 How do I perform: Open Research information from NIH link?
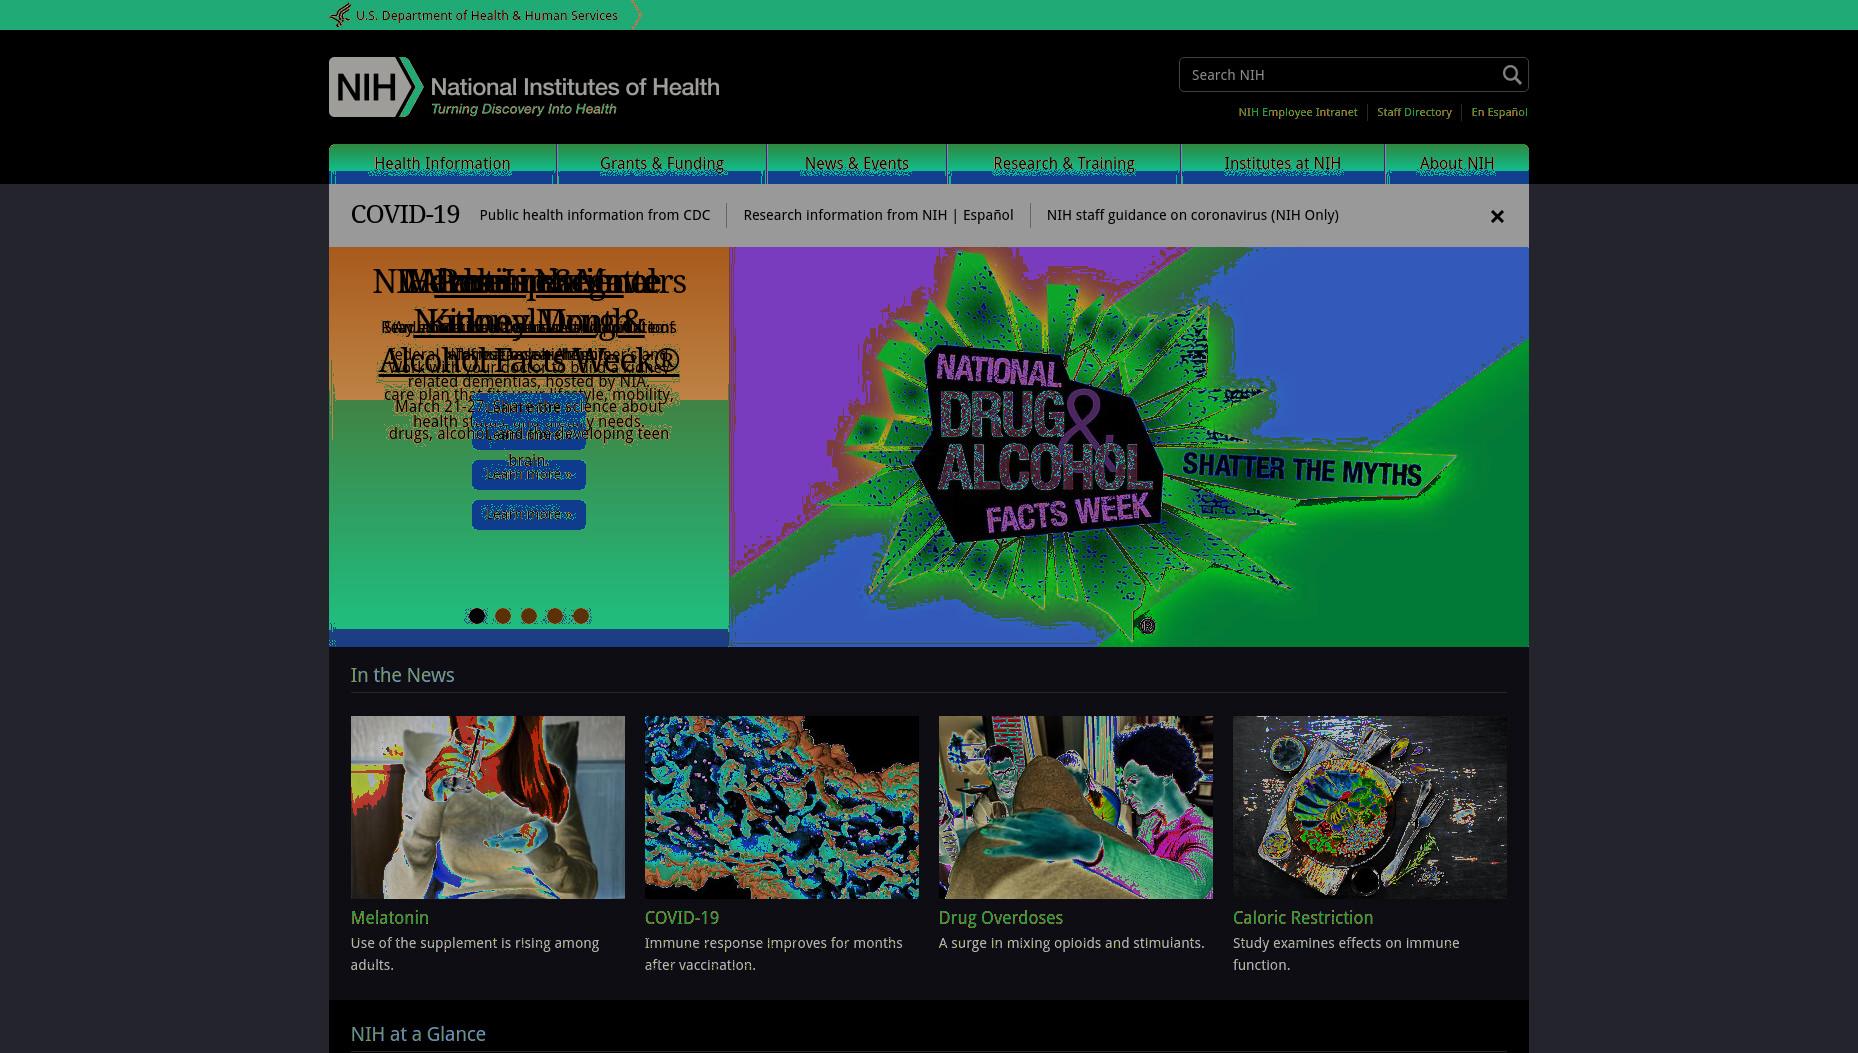pos(845,215)
